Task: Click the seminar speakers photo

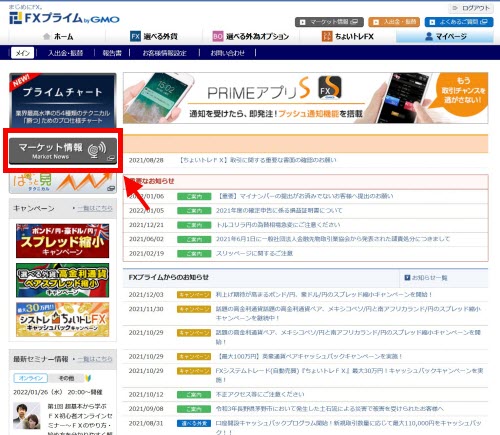Action: click(27, 416)
